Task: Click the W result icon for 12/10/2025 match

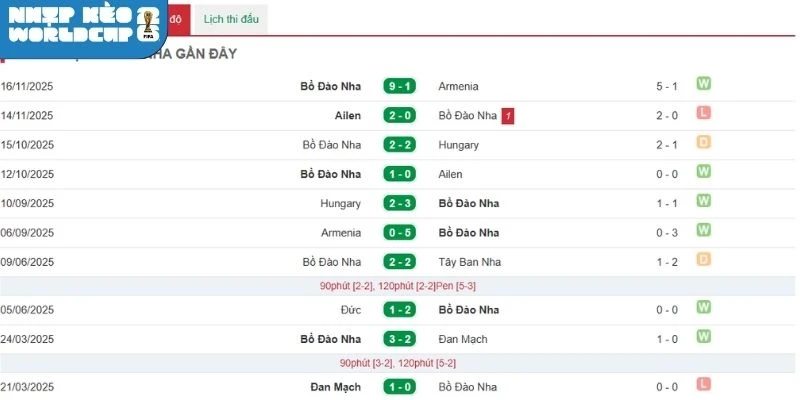Action: tap(703, 173)
